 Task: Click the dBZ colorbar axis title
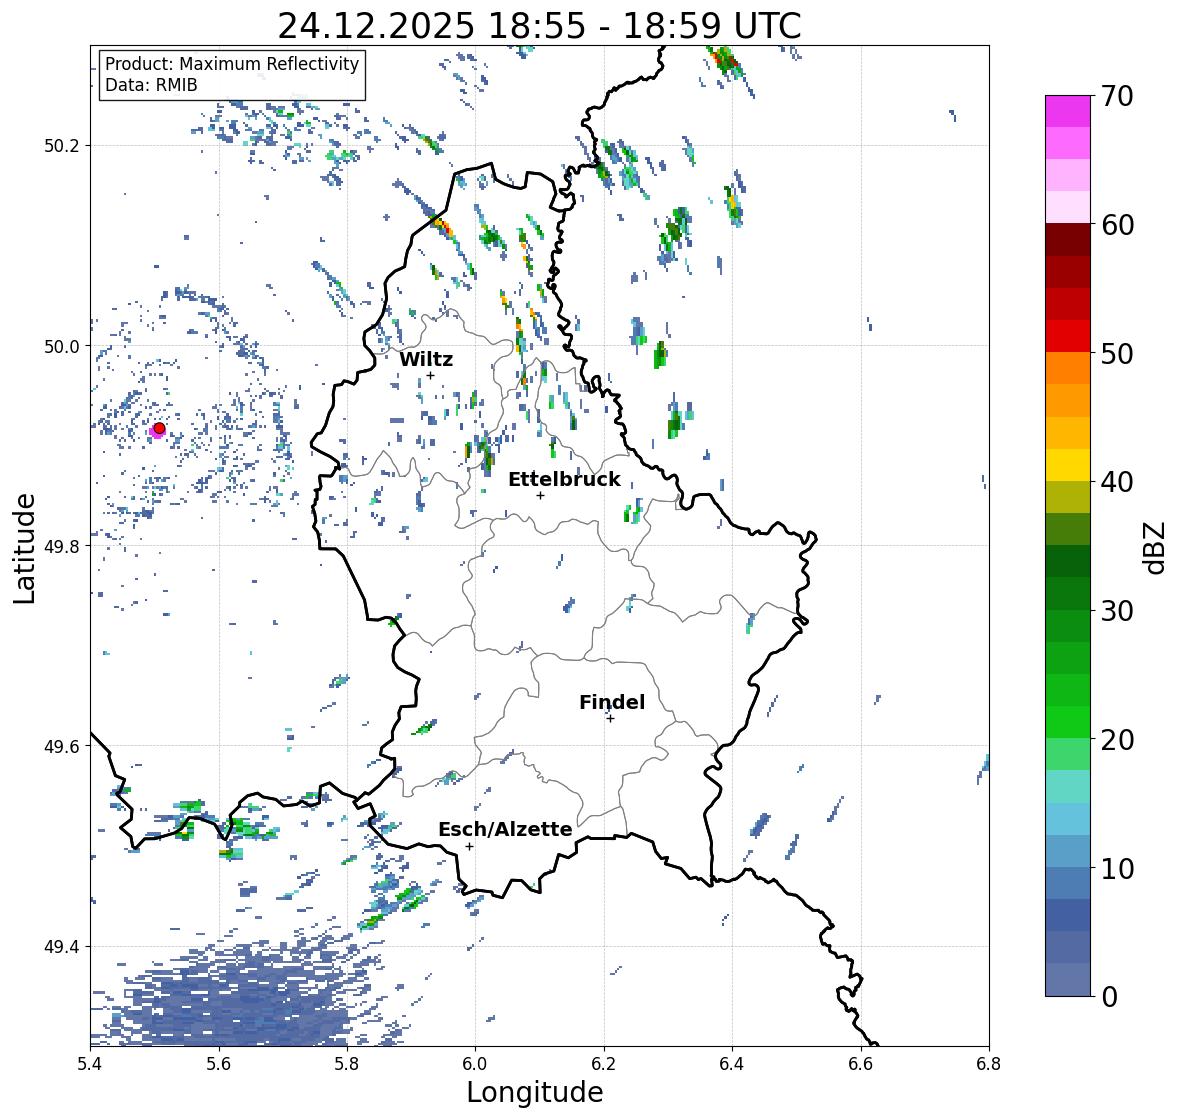point(1156,547)
